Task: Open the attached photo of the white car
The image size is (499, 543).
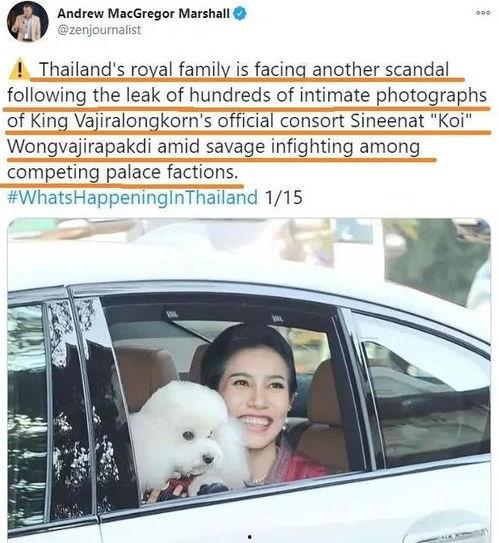Action: coord(249,380)
